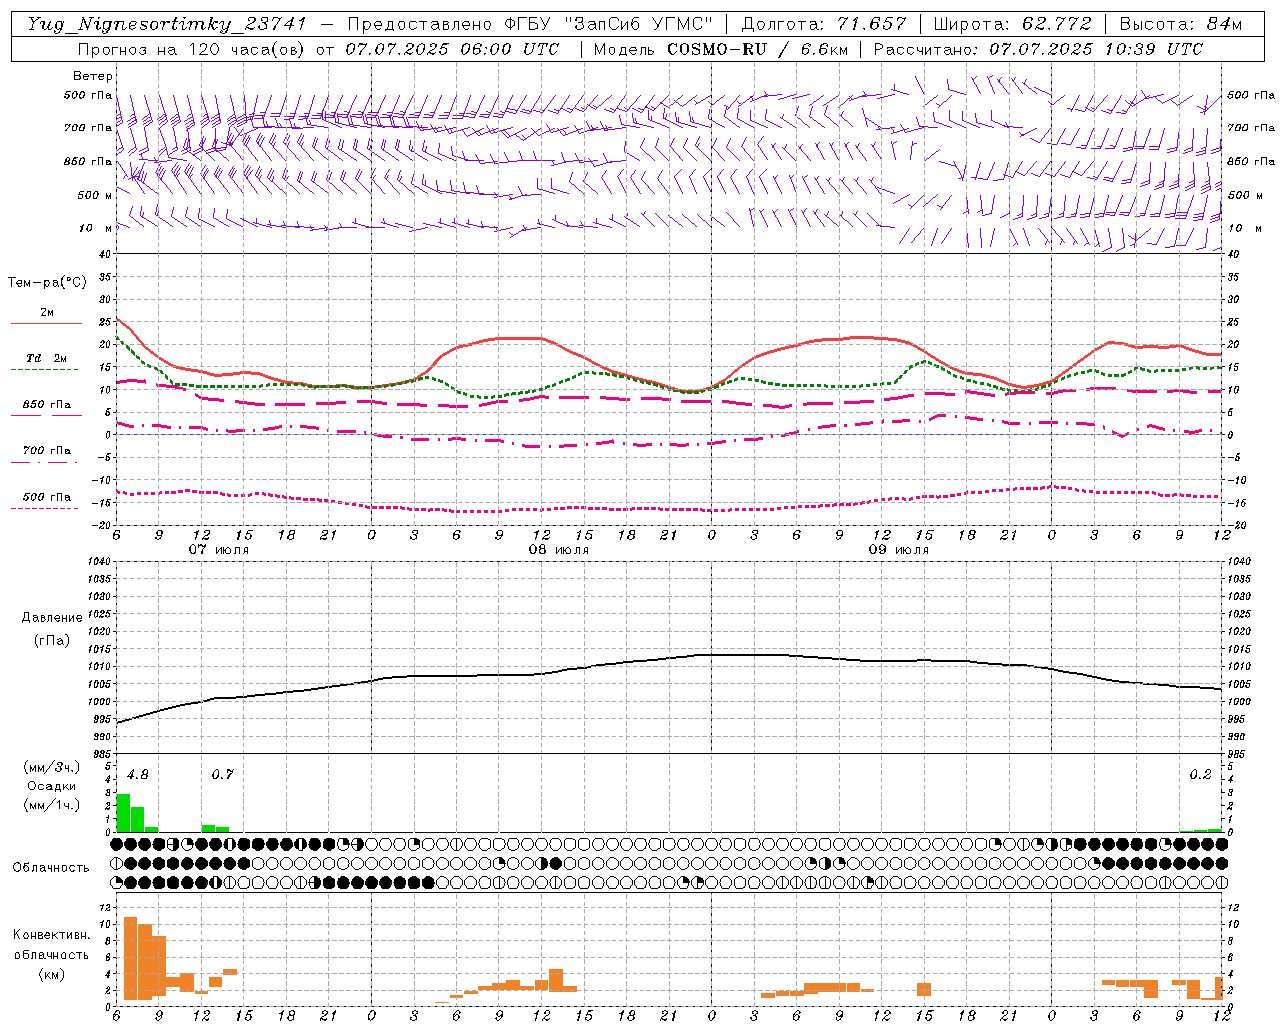This screenshot has width=1280, height=1024.
Task: Click the precipitation total 0.2
Action: [x=1200, y=775]
